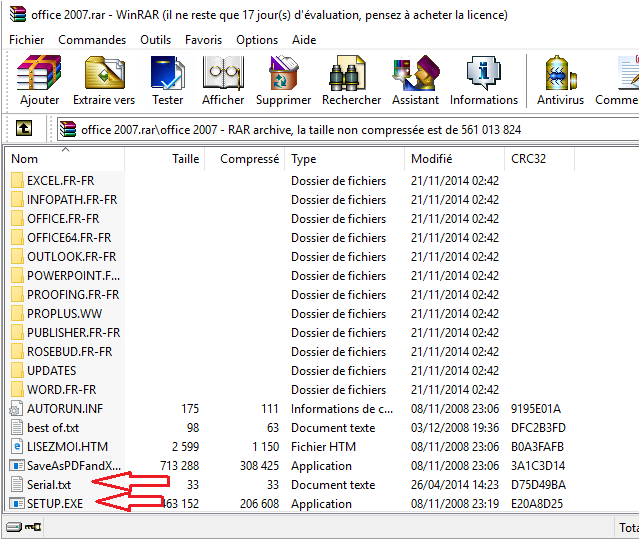
Task: Click the drive icon in status bar
Action: (x=14, y=527)
